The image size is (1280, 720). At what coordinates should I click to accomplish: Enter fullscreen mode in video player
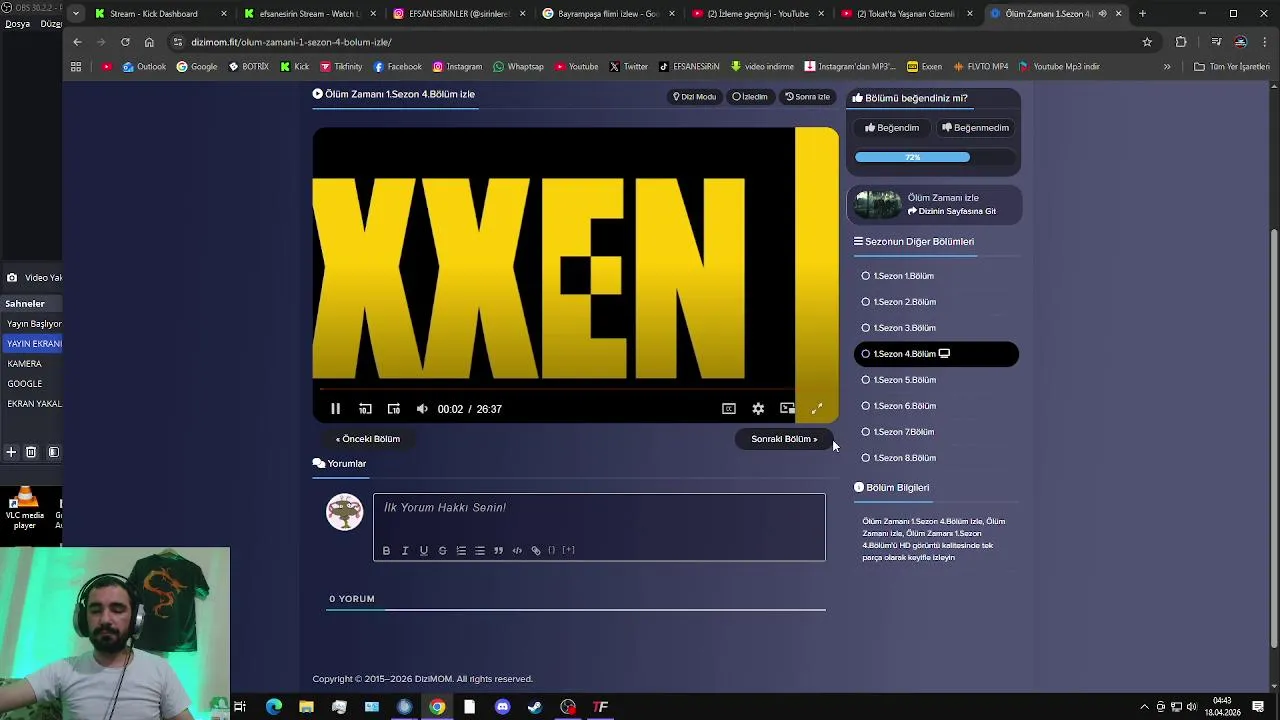coord(816,409)
